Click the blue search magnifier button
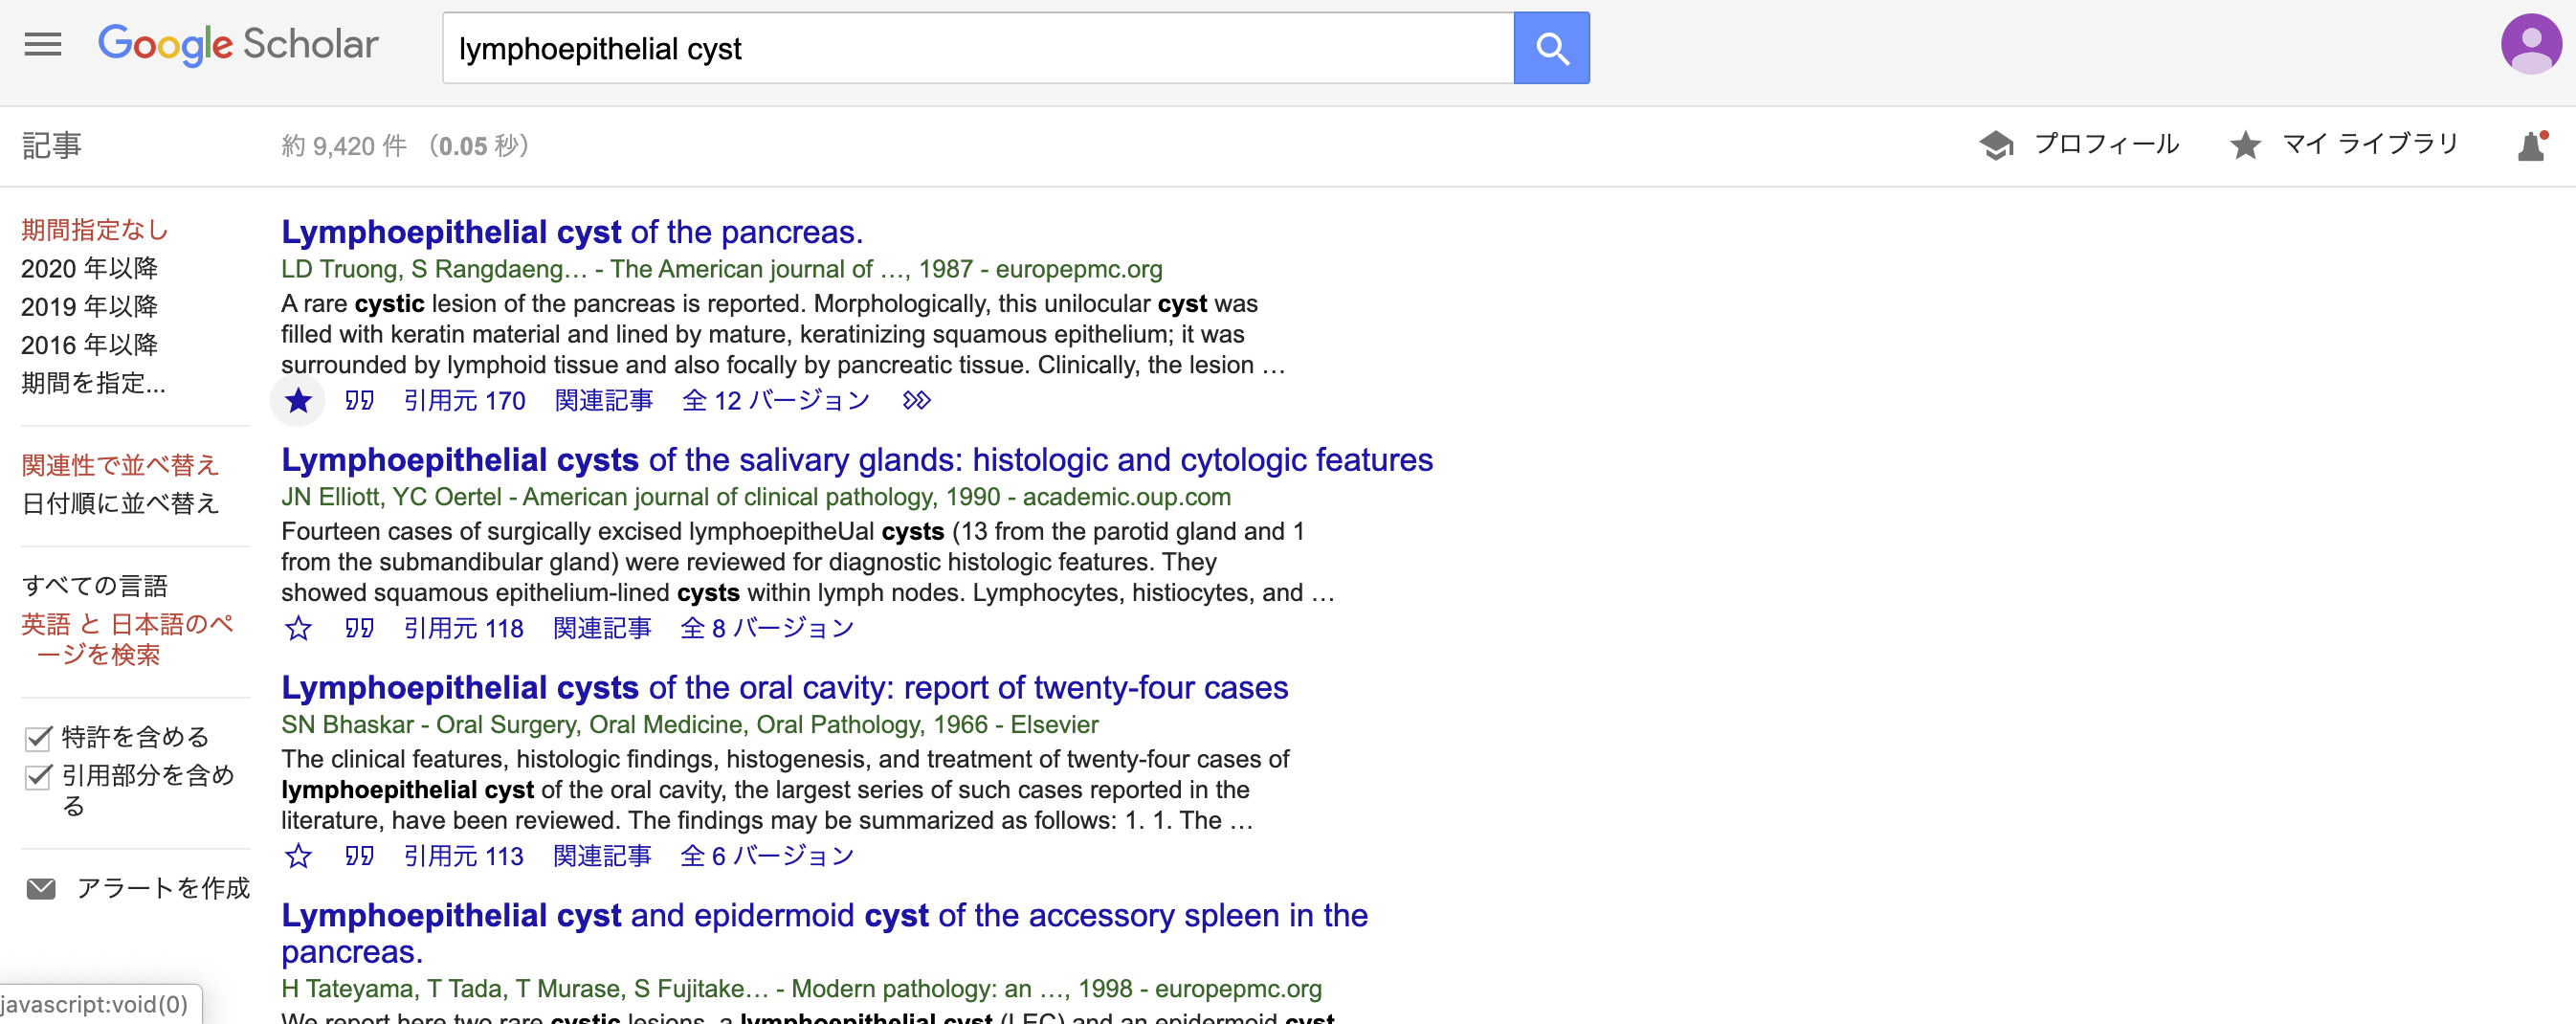The image size is (2576, 1024). click(x=1551, y=48)
